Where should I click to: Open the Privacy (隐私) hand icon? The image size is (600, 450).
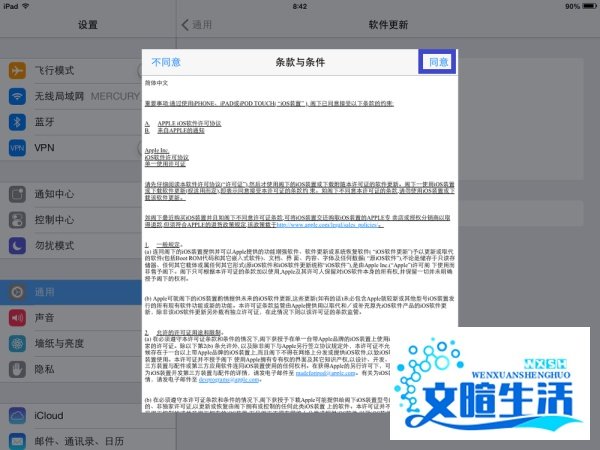17,369
